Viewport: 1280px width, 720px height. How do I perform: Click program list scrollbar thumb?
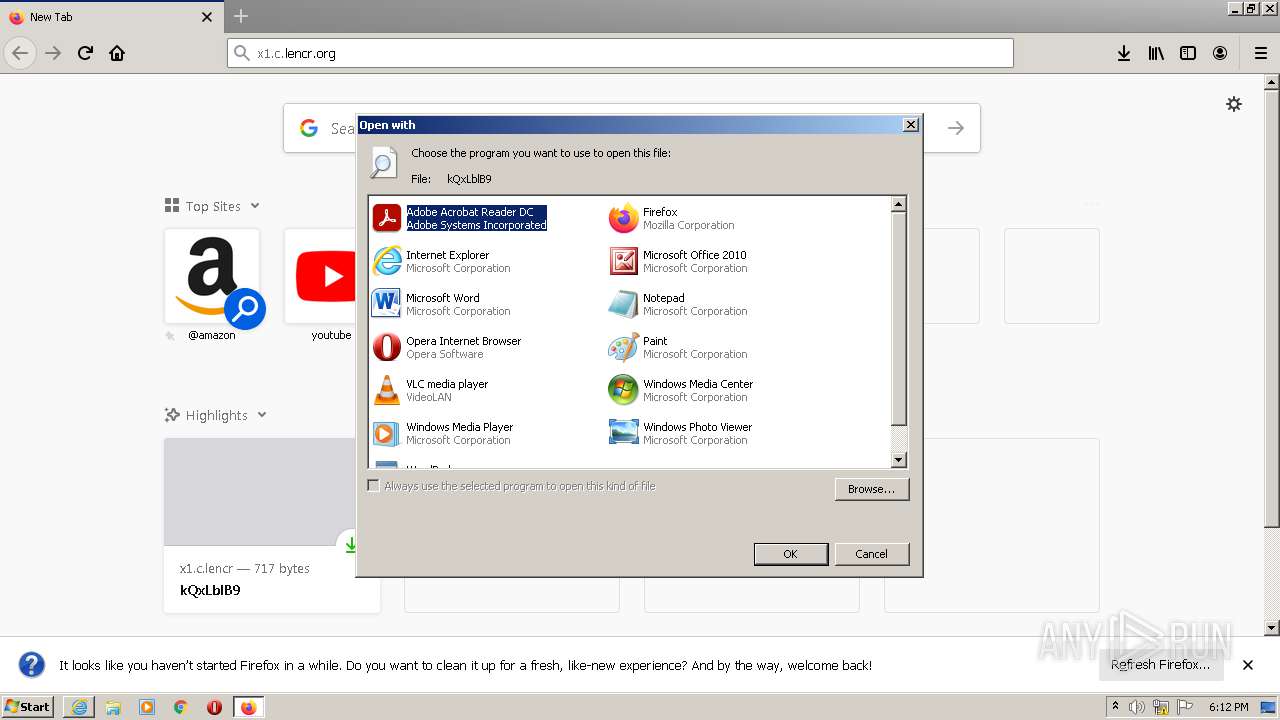click(898, 319)
